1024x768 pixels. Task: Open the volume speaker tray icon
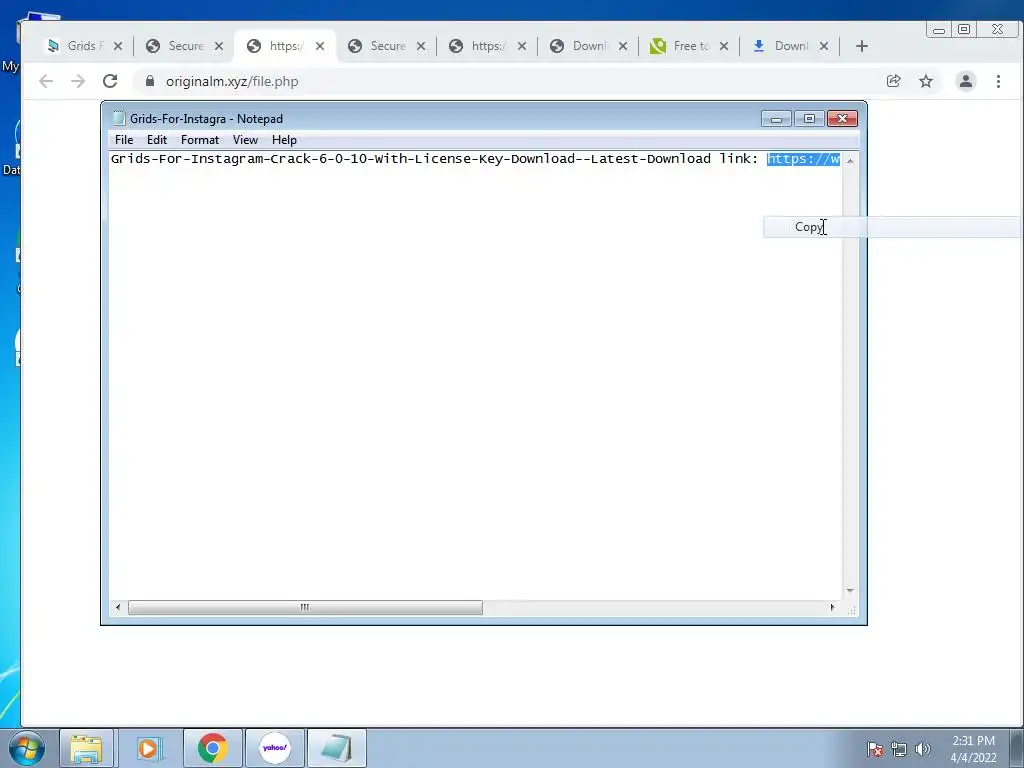click(x=923, y=749)
